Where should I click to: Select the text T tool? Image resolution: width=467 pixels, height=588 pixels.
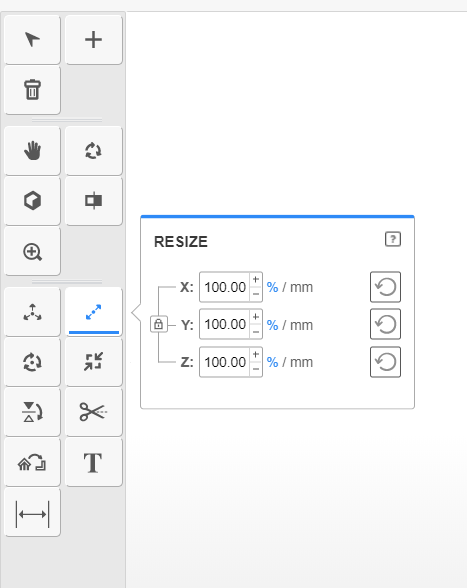coord(93,462)
